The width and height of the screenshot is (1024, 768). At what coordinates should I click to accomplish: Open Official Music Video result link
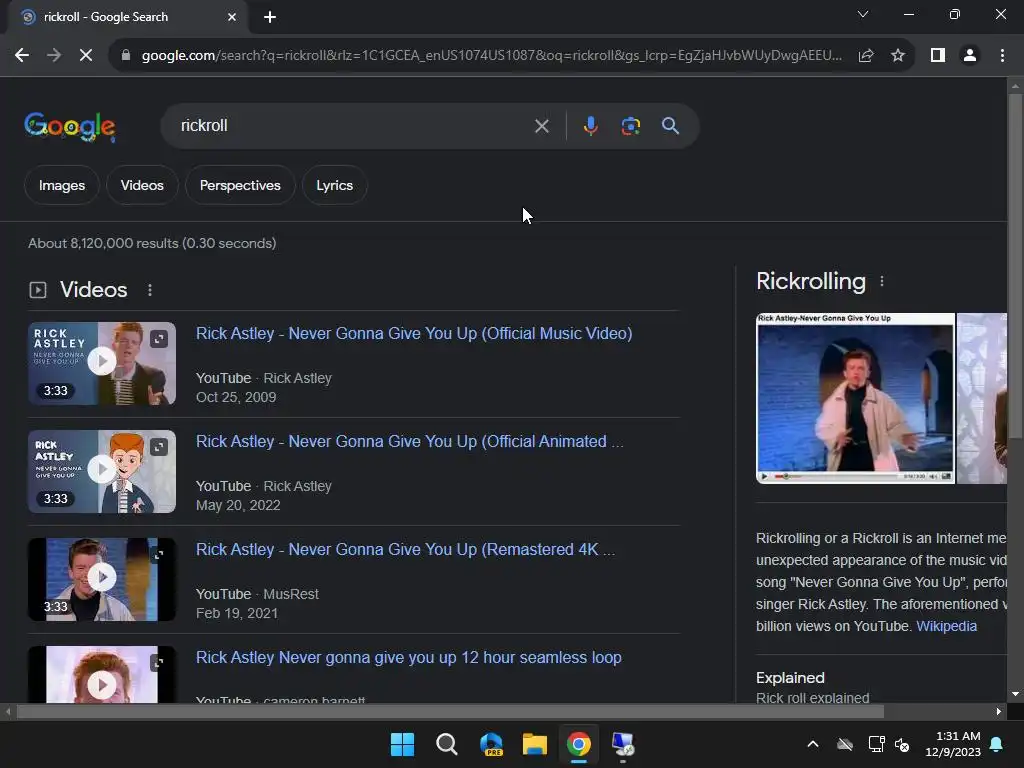414,333
